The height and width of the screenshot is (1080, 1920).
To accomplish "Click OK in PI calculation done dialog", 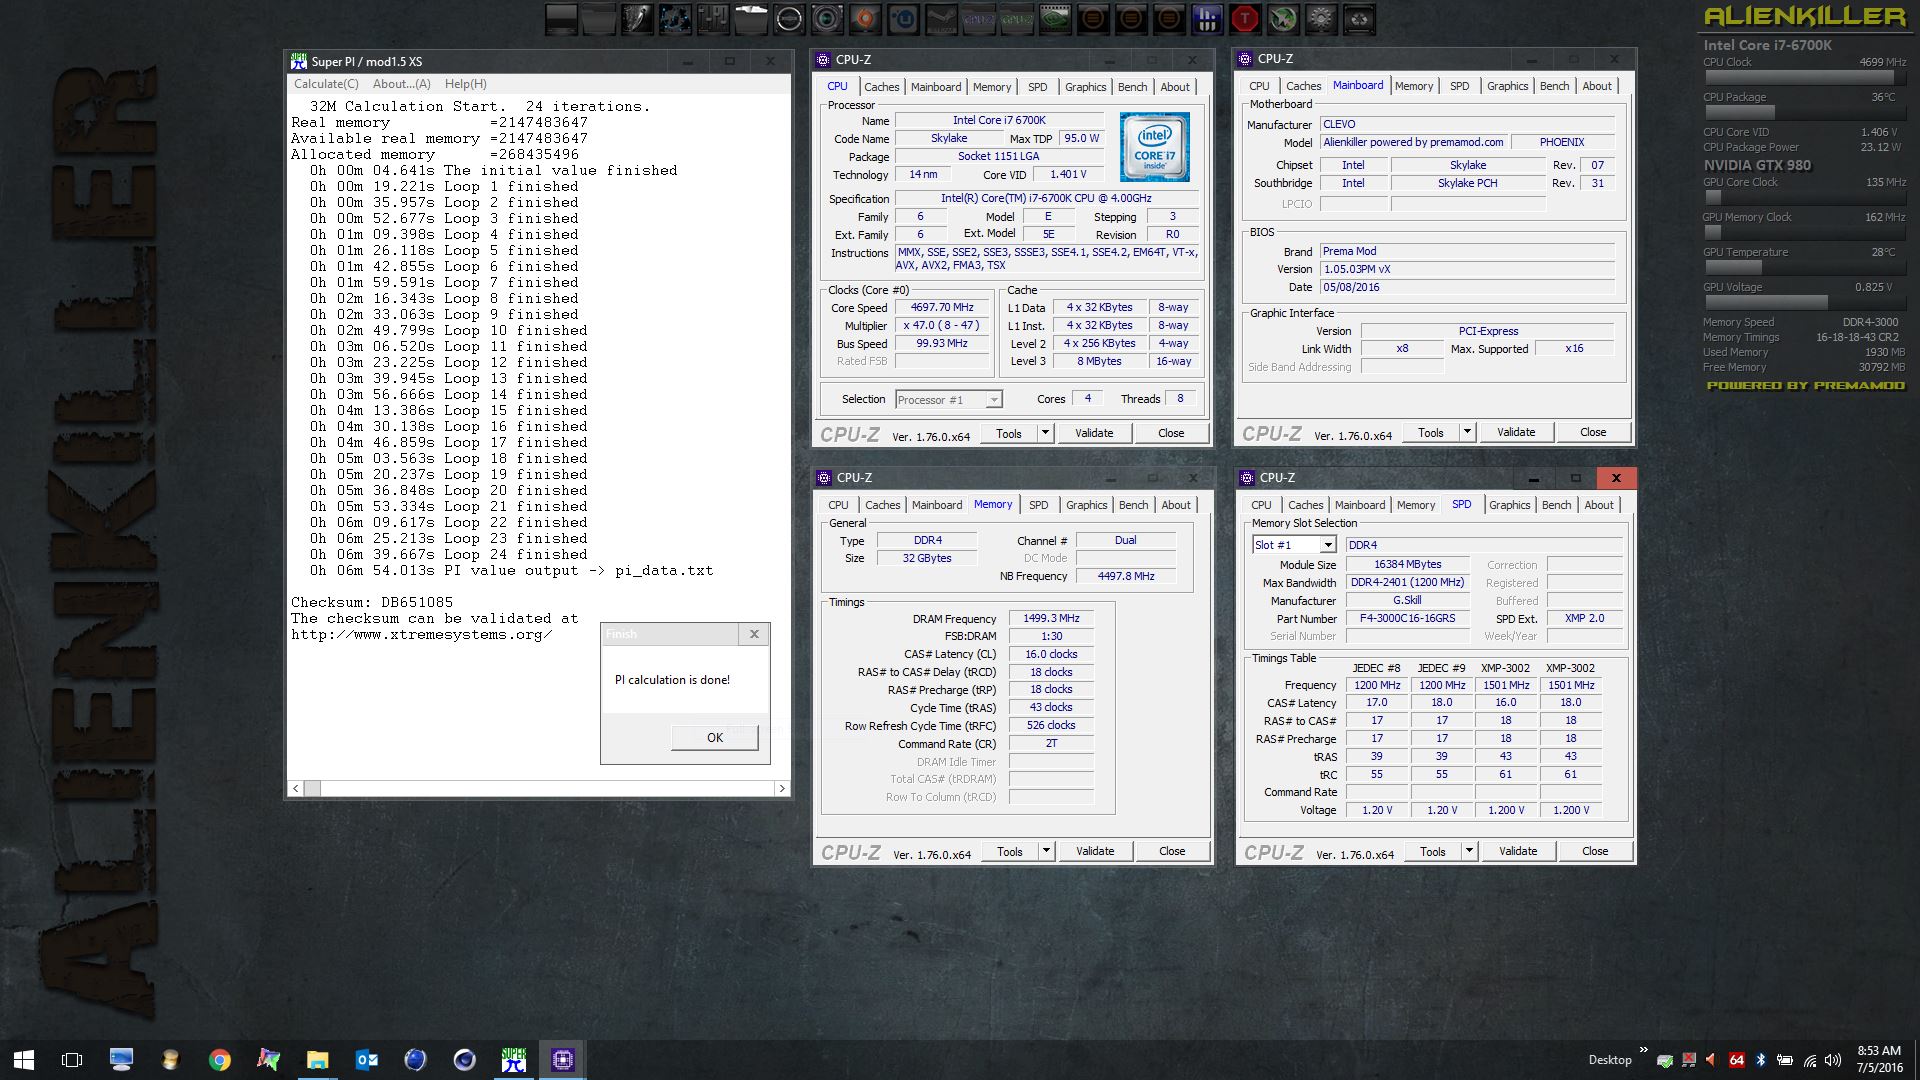I will [715, 738].
